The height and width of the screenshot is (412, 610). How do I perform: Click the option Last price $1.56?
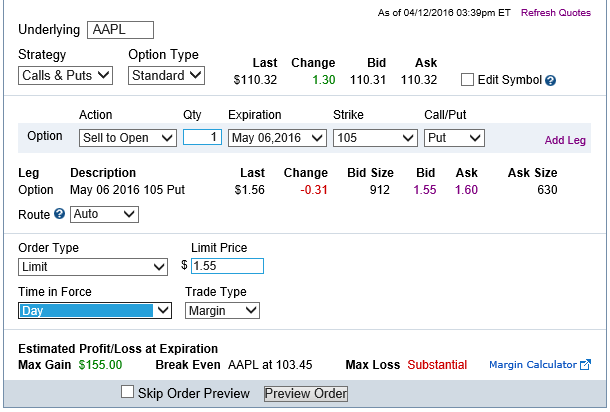coord(249,190)
